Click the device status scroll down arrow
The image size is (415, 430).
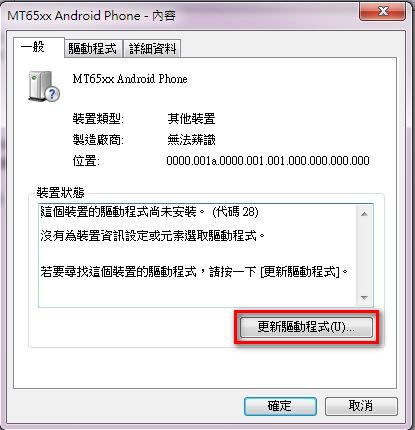click(364, 297)
